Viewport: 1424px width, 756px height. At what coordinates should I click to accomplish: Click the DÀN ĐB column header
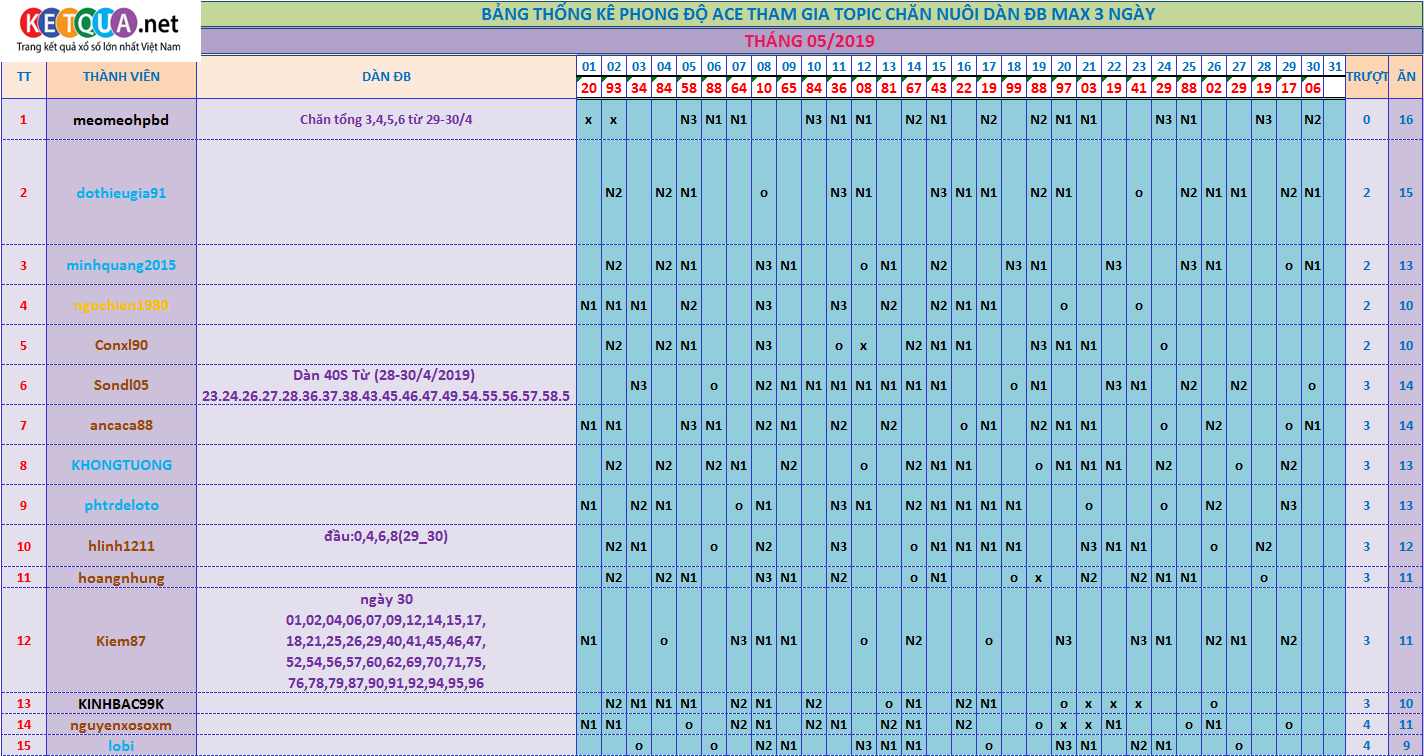(x=386, y=76)
